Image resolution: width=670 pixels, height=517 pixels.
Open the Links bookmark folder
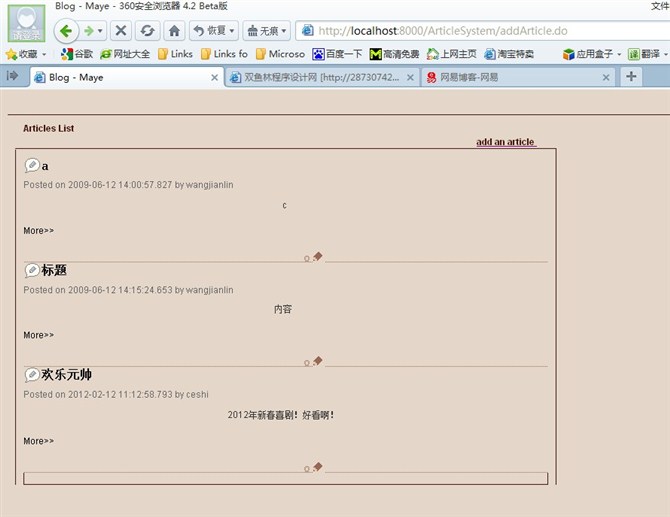pyautogui.click(x=175, y=54)
